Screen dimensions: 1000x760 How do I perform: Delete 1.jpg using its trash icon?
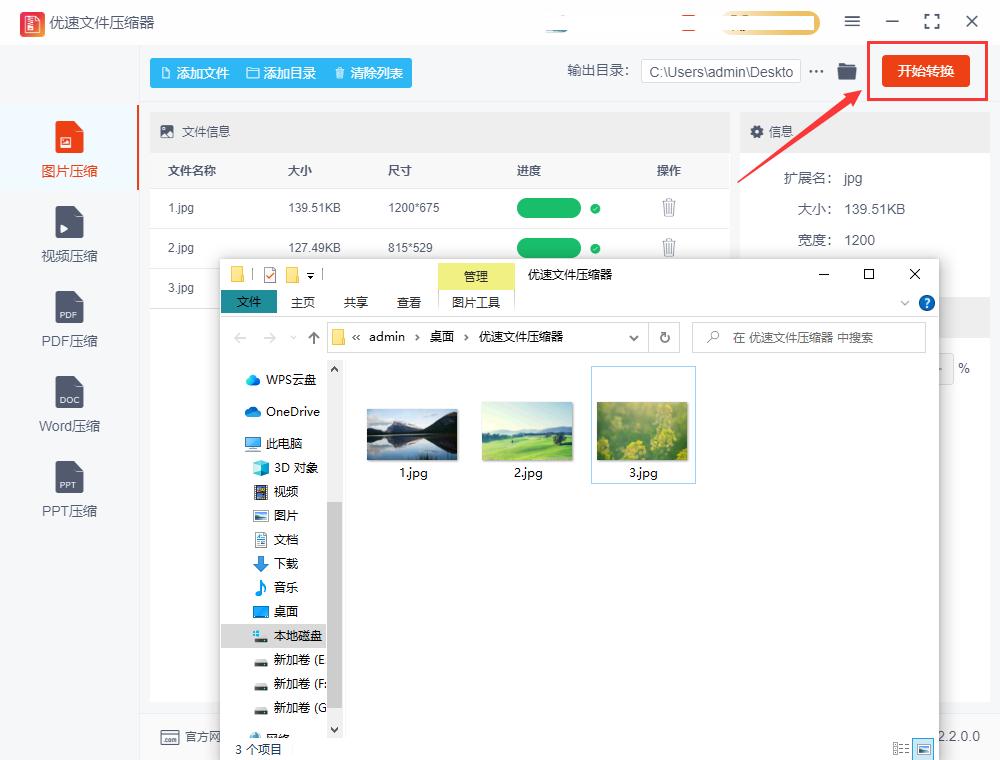(668, 207)
